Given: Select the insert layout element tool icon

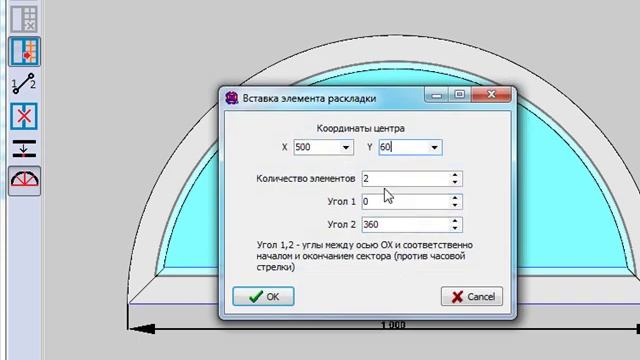Looking at the screenshot, I should pyautogui.click(x=24, y=51).
